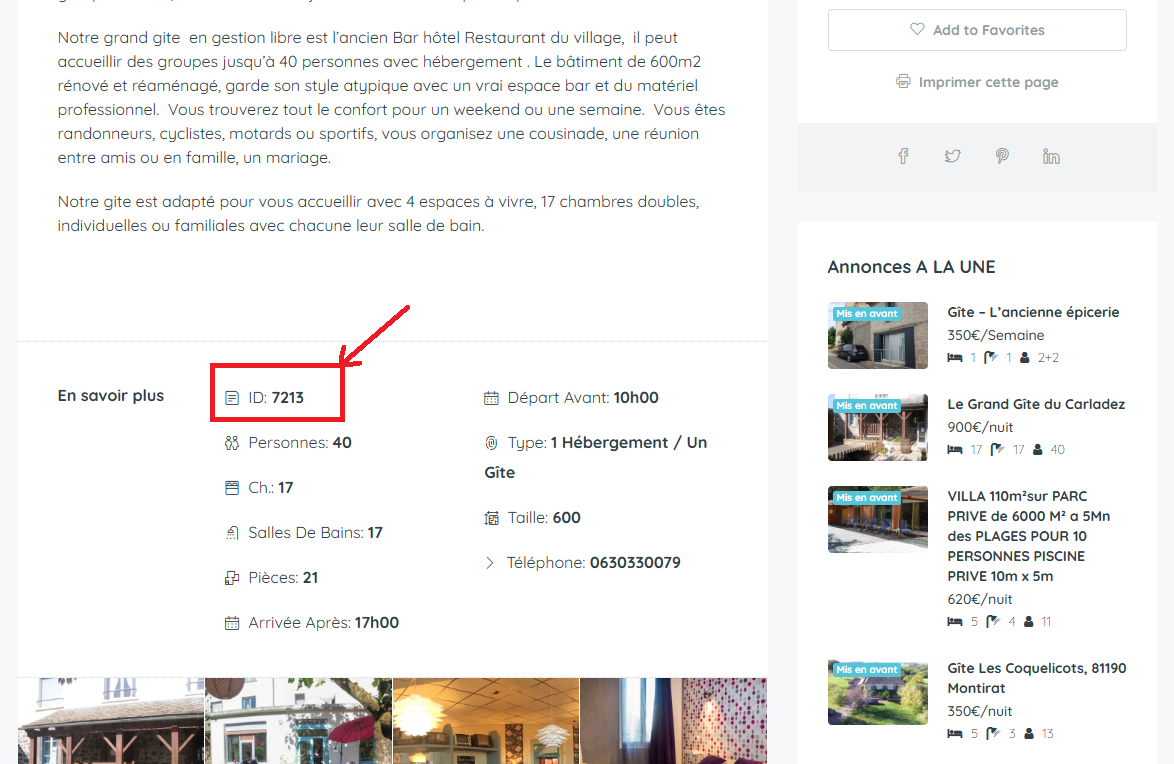Click the L'ancienne épicerie thumbnail image
The width and height of the screenshot is (1174, 764).
pos(878,335)
